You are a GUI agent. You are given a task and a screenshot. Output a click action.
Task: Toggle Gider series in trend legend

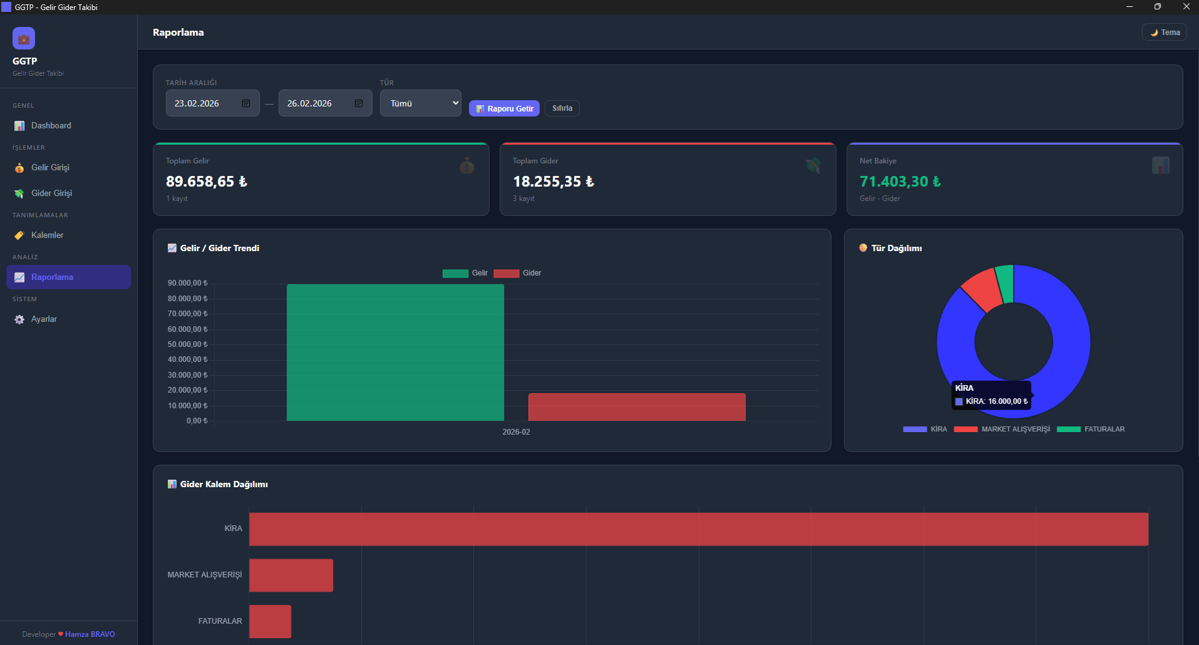pos(517,273)
